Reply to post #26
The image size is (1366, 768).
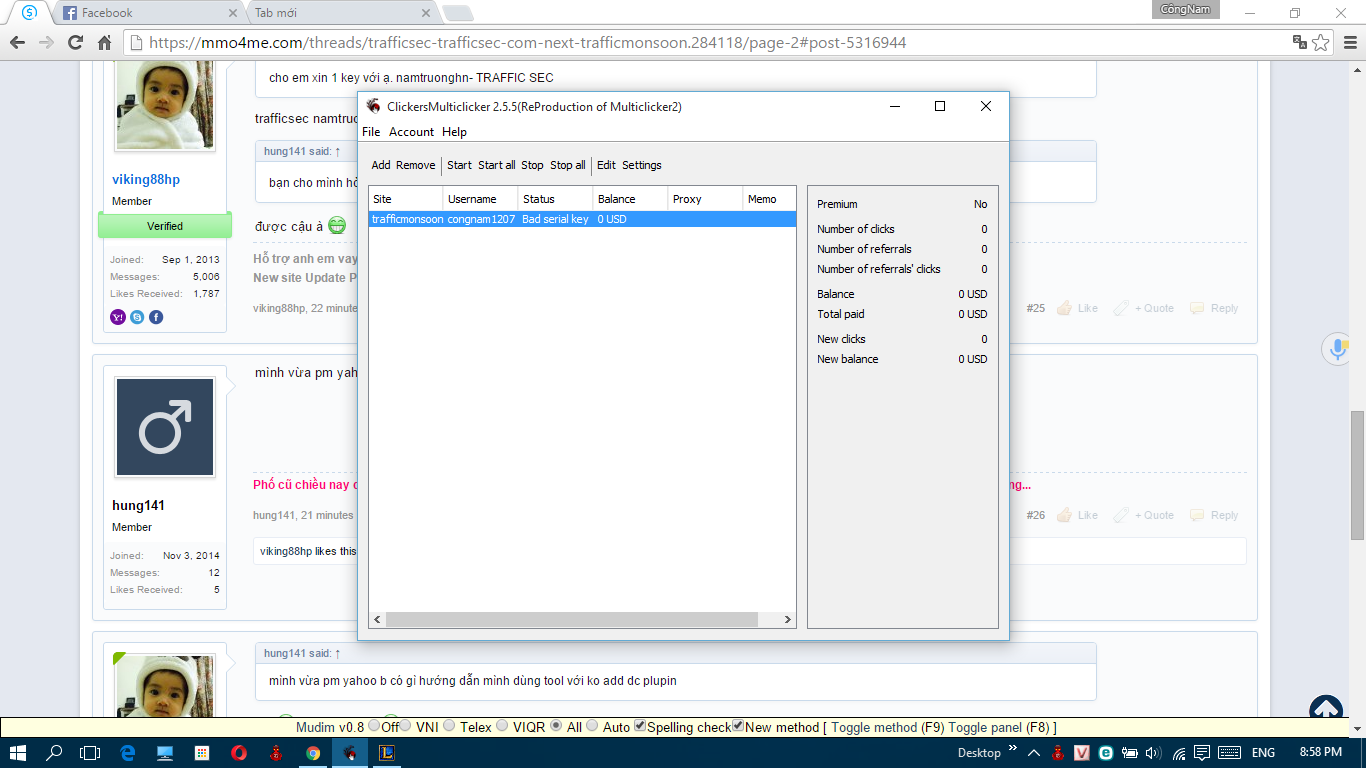pyautogui.click(x=1214, y=515)
